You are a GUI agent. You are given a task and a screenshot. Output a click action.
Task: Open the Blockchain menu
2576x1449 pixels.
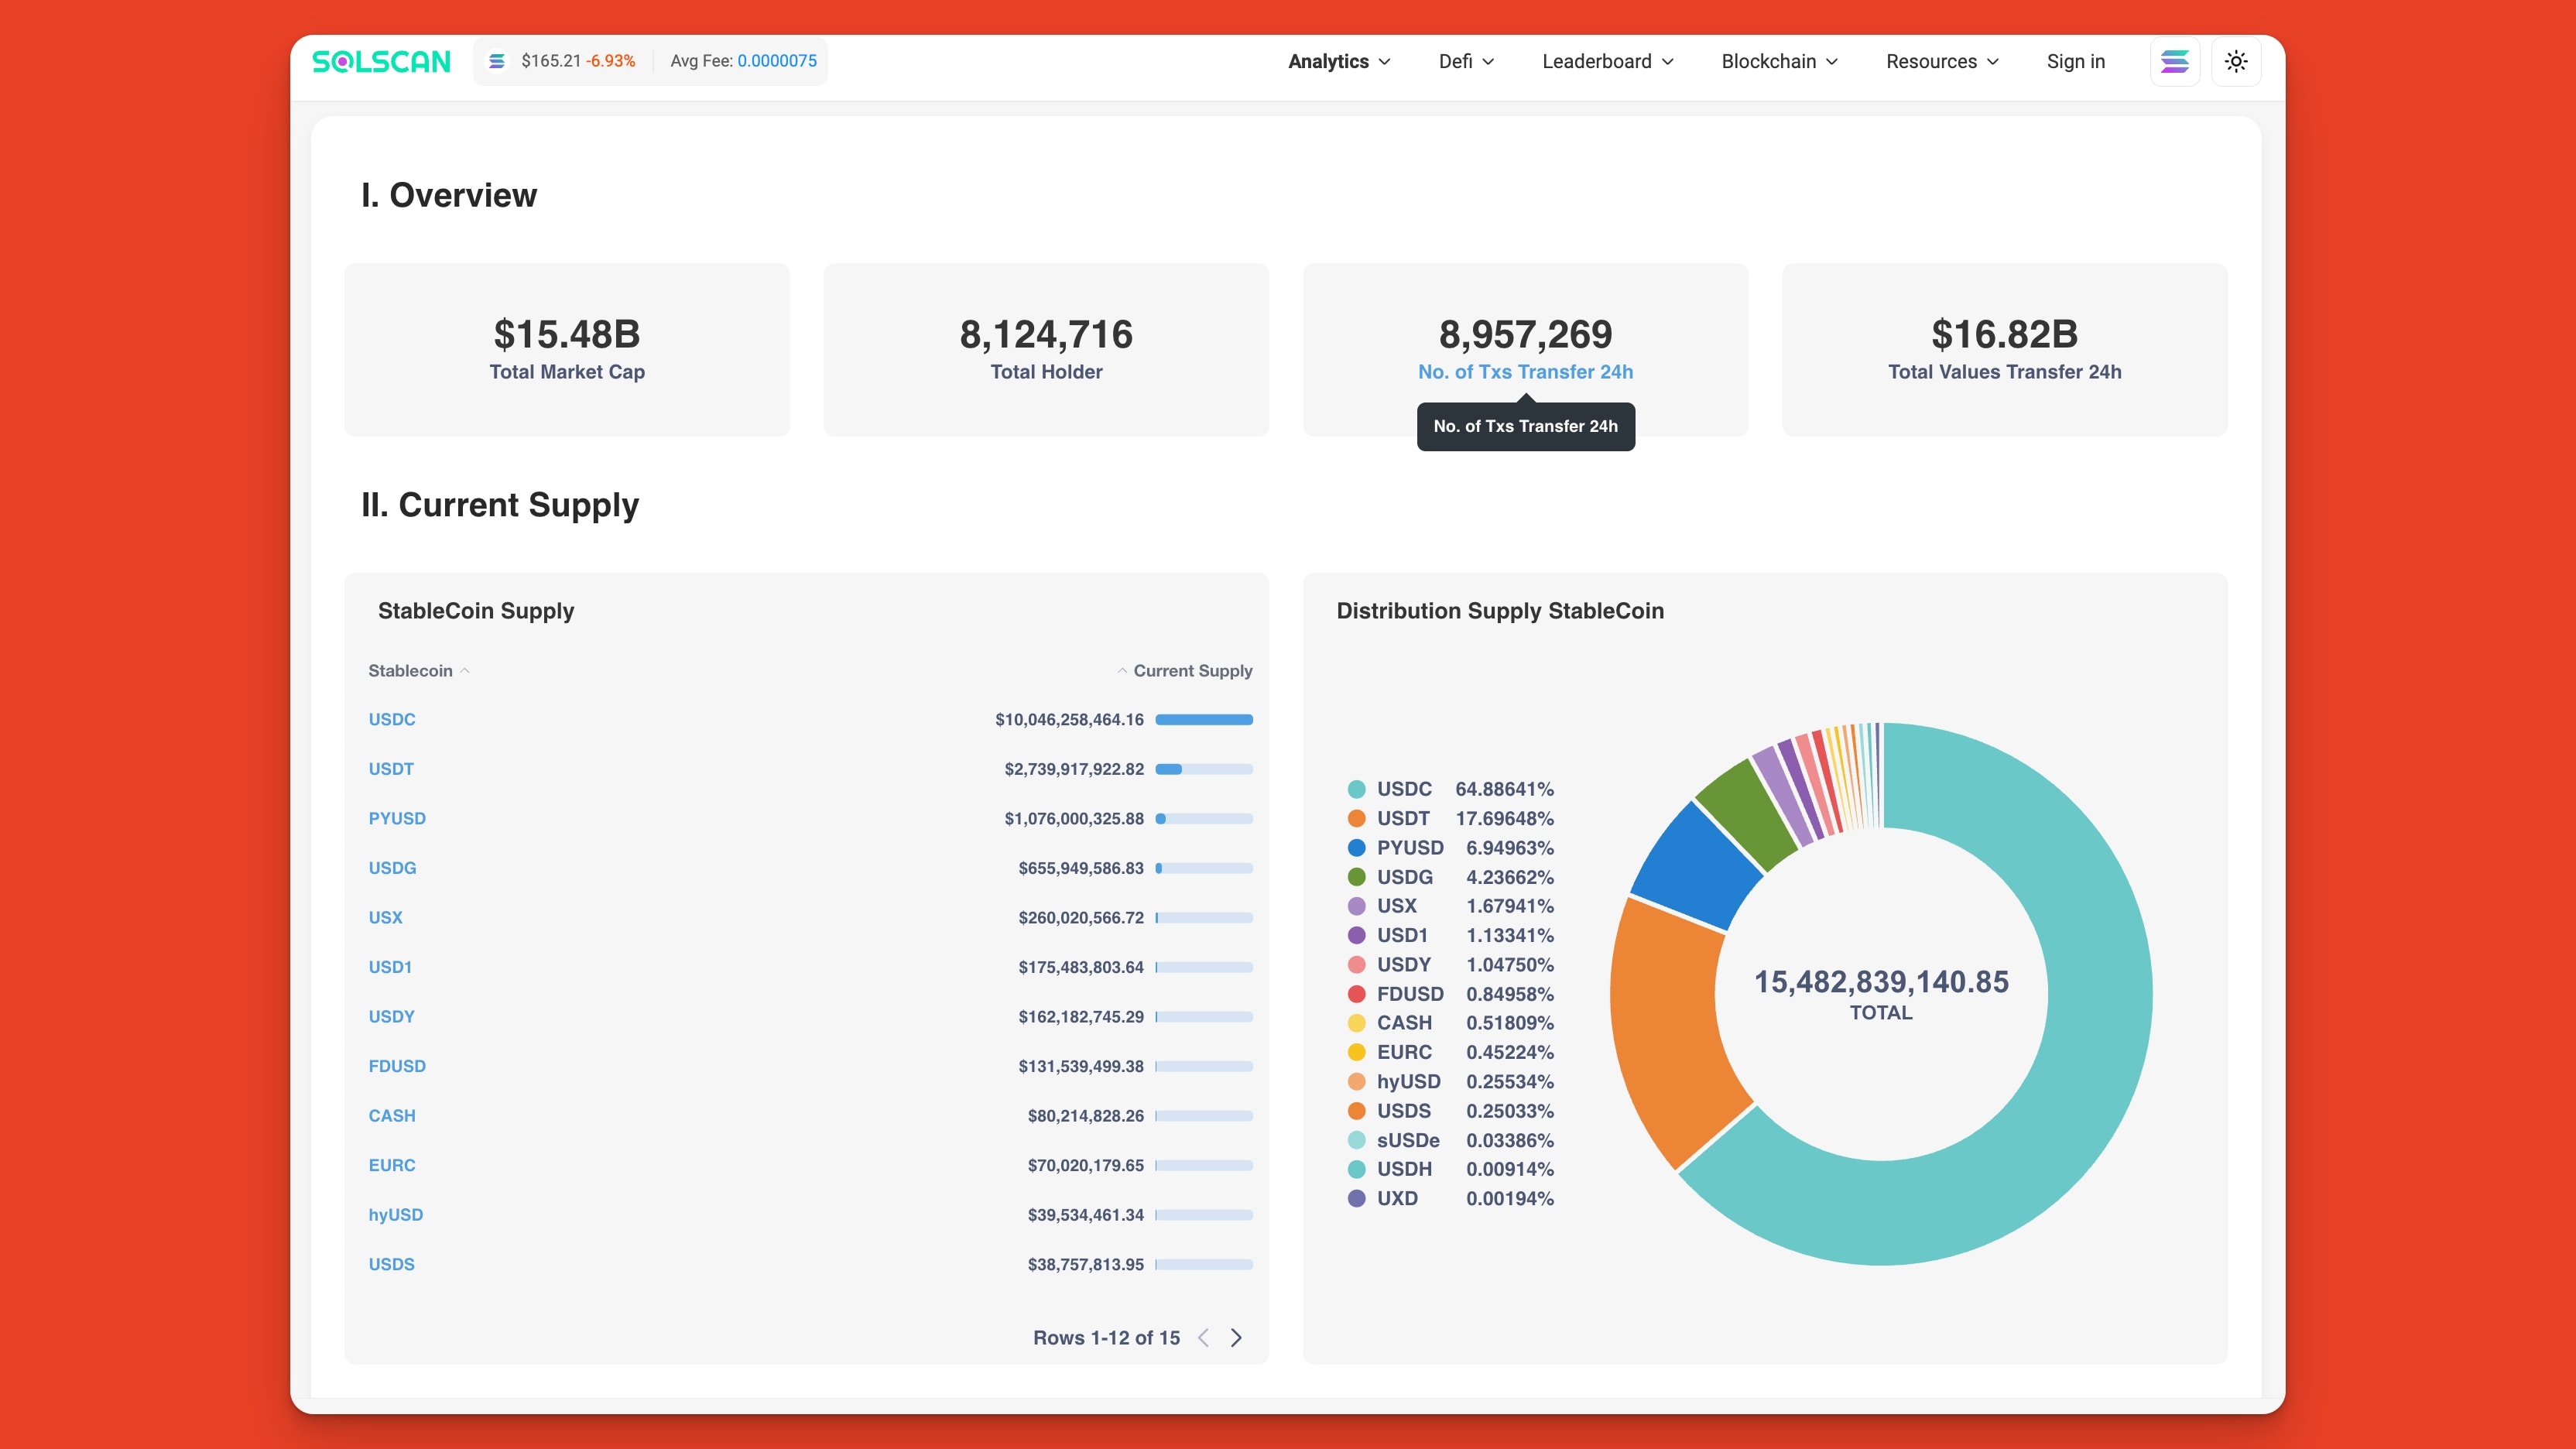point(1778,61)
